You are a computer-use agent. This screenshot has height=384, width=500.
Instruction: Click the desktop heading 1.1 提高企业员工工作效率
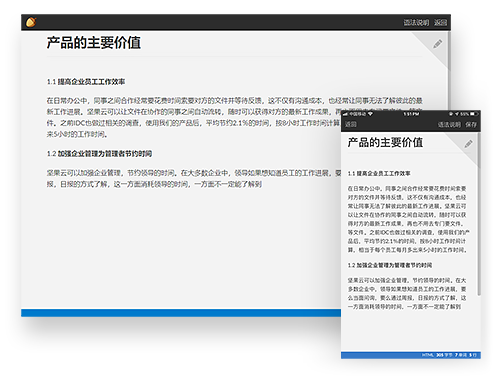[x=86, y=82]
